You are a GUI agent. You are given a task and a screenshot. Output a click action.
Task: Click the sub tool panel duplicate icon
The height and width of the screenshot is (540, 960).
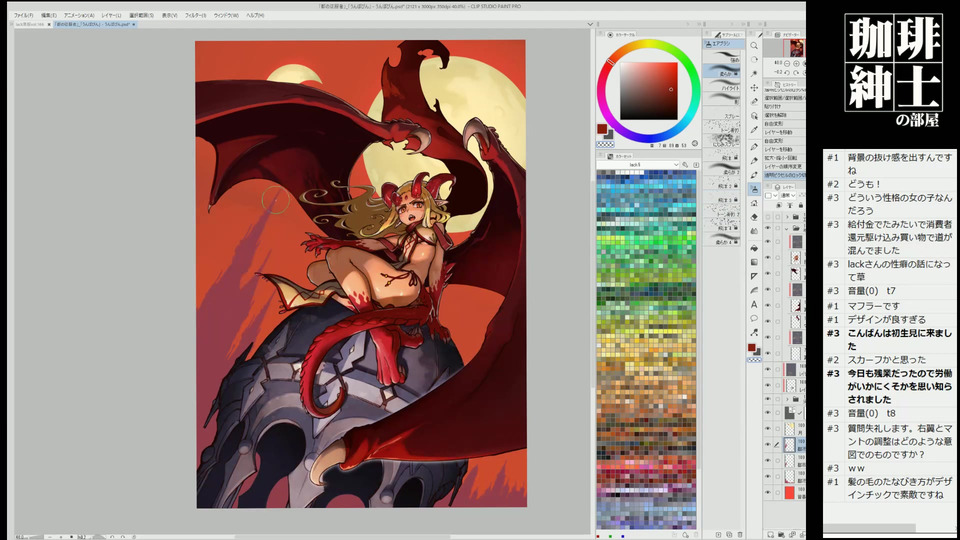(x=729, y=534)
